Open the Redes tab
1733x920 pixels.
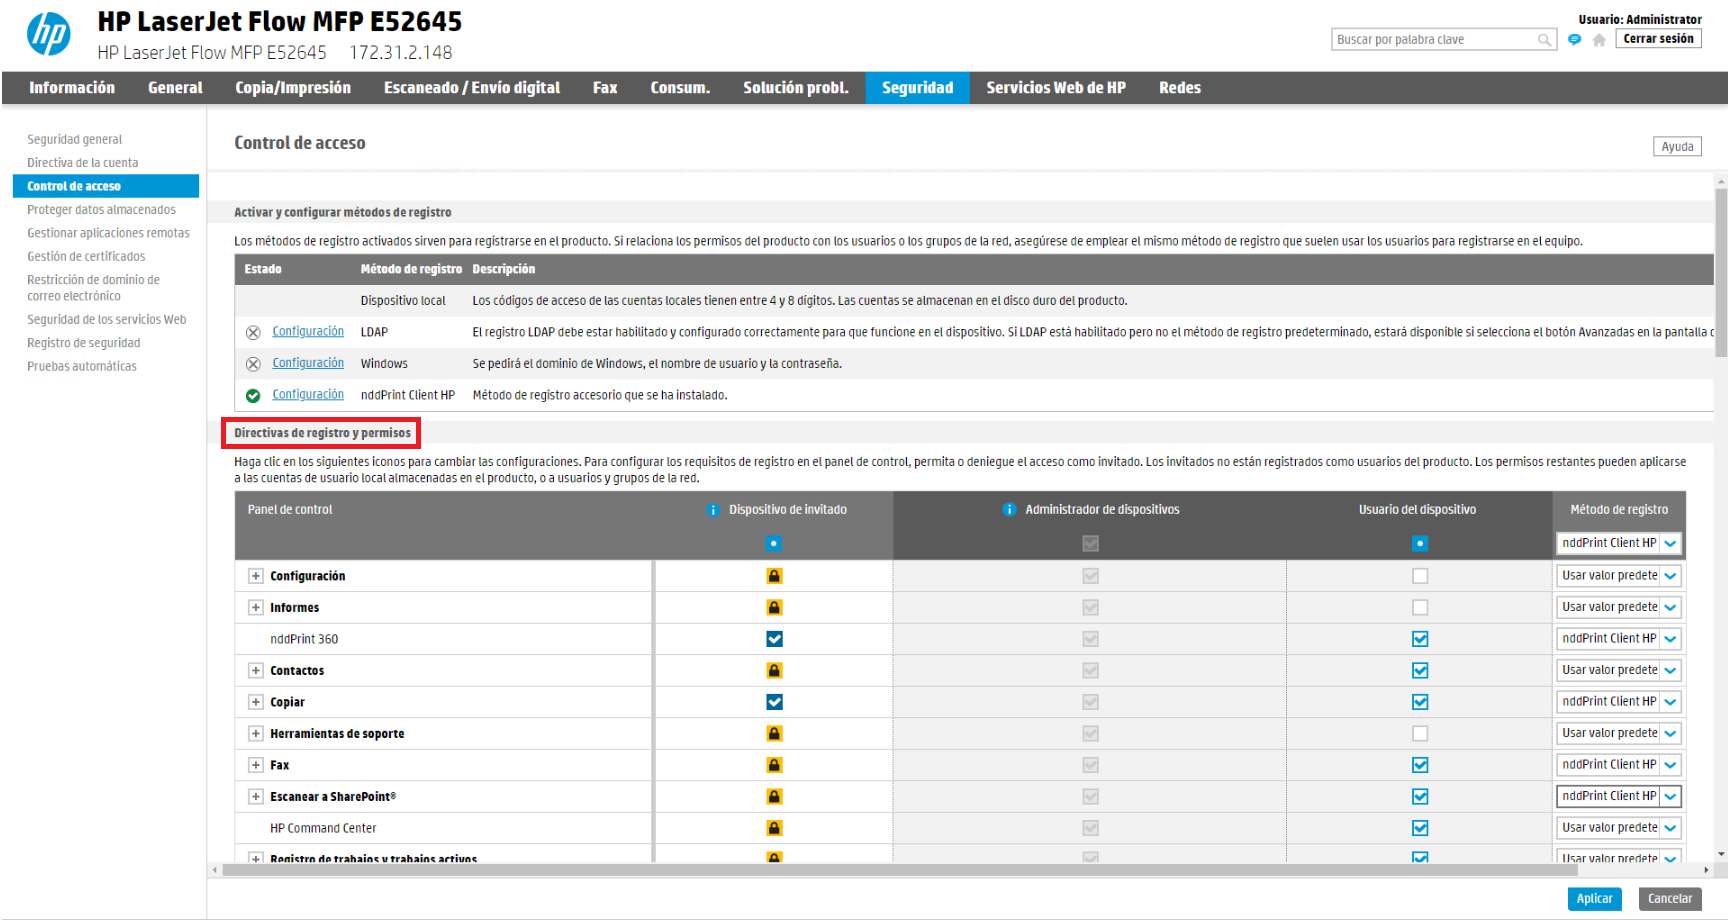1179,88
